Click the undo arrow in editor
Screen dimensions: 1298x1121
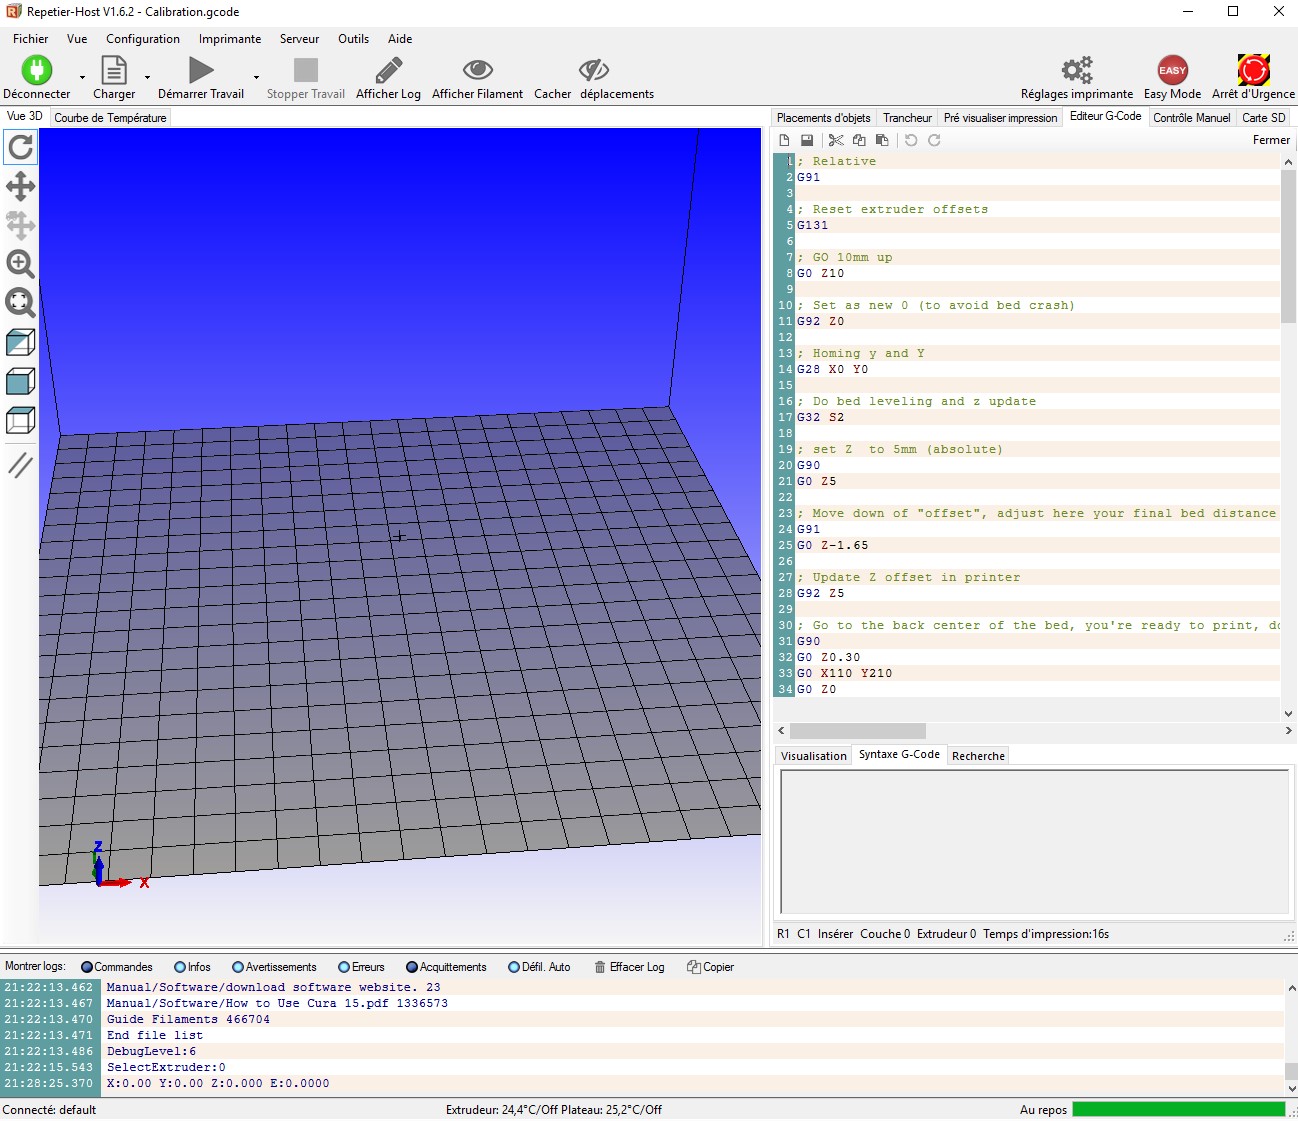(x=911, y=140)
